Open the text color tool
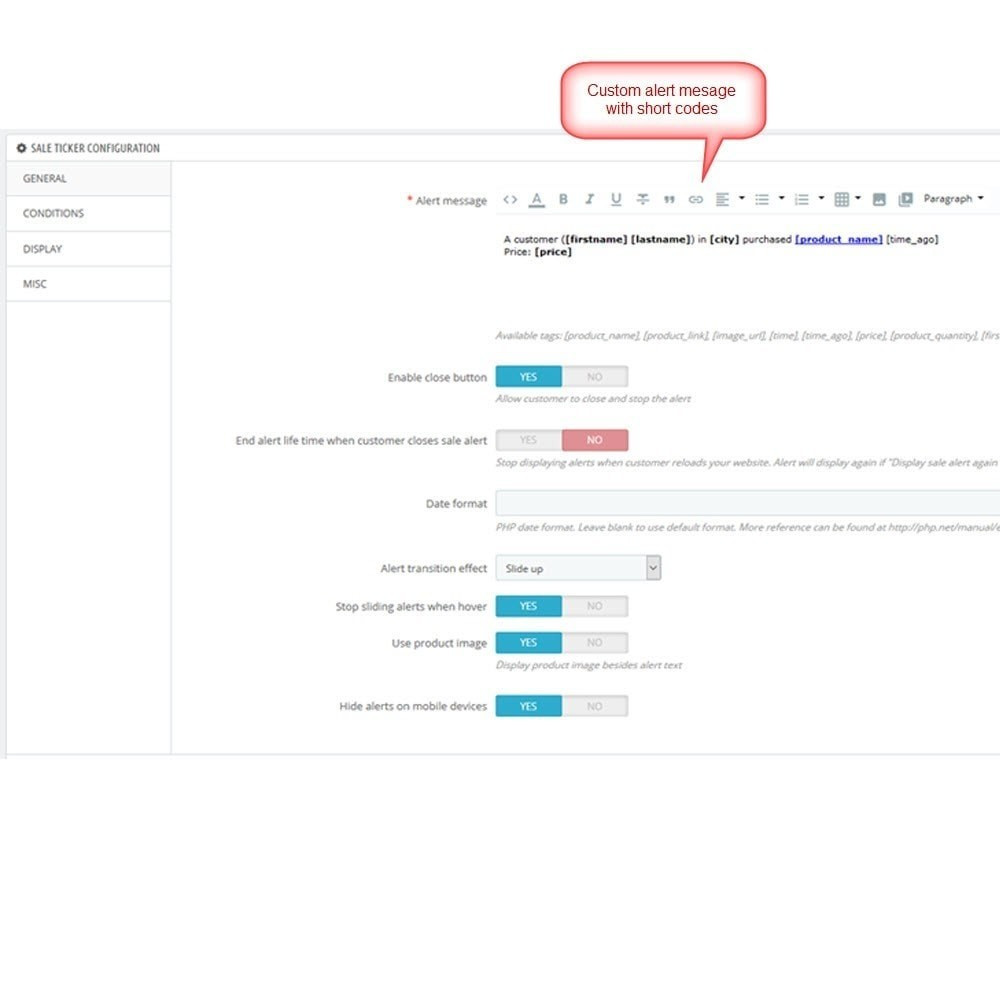This screenshot has width=1000, height=1000. (x=536, y=200)
